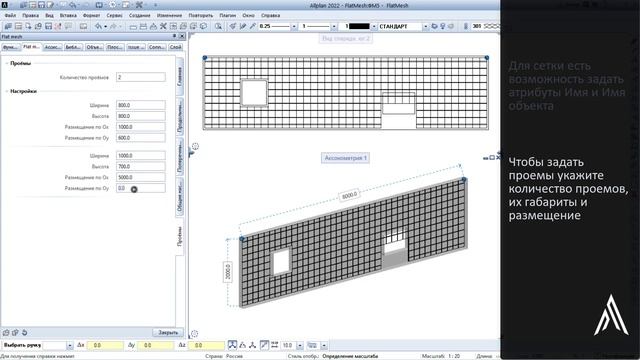Image resolution: width=640 pixels, height=360 pixels.
Task: Click the Δz coordinate input field
Action: (206, 345)
